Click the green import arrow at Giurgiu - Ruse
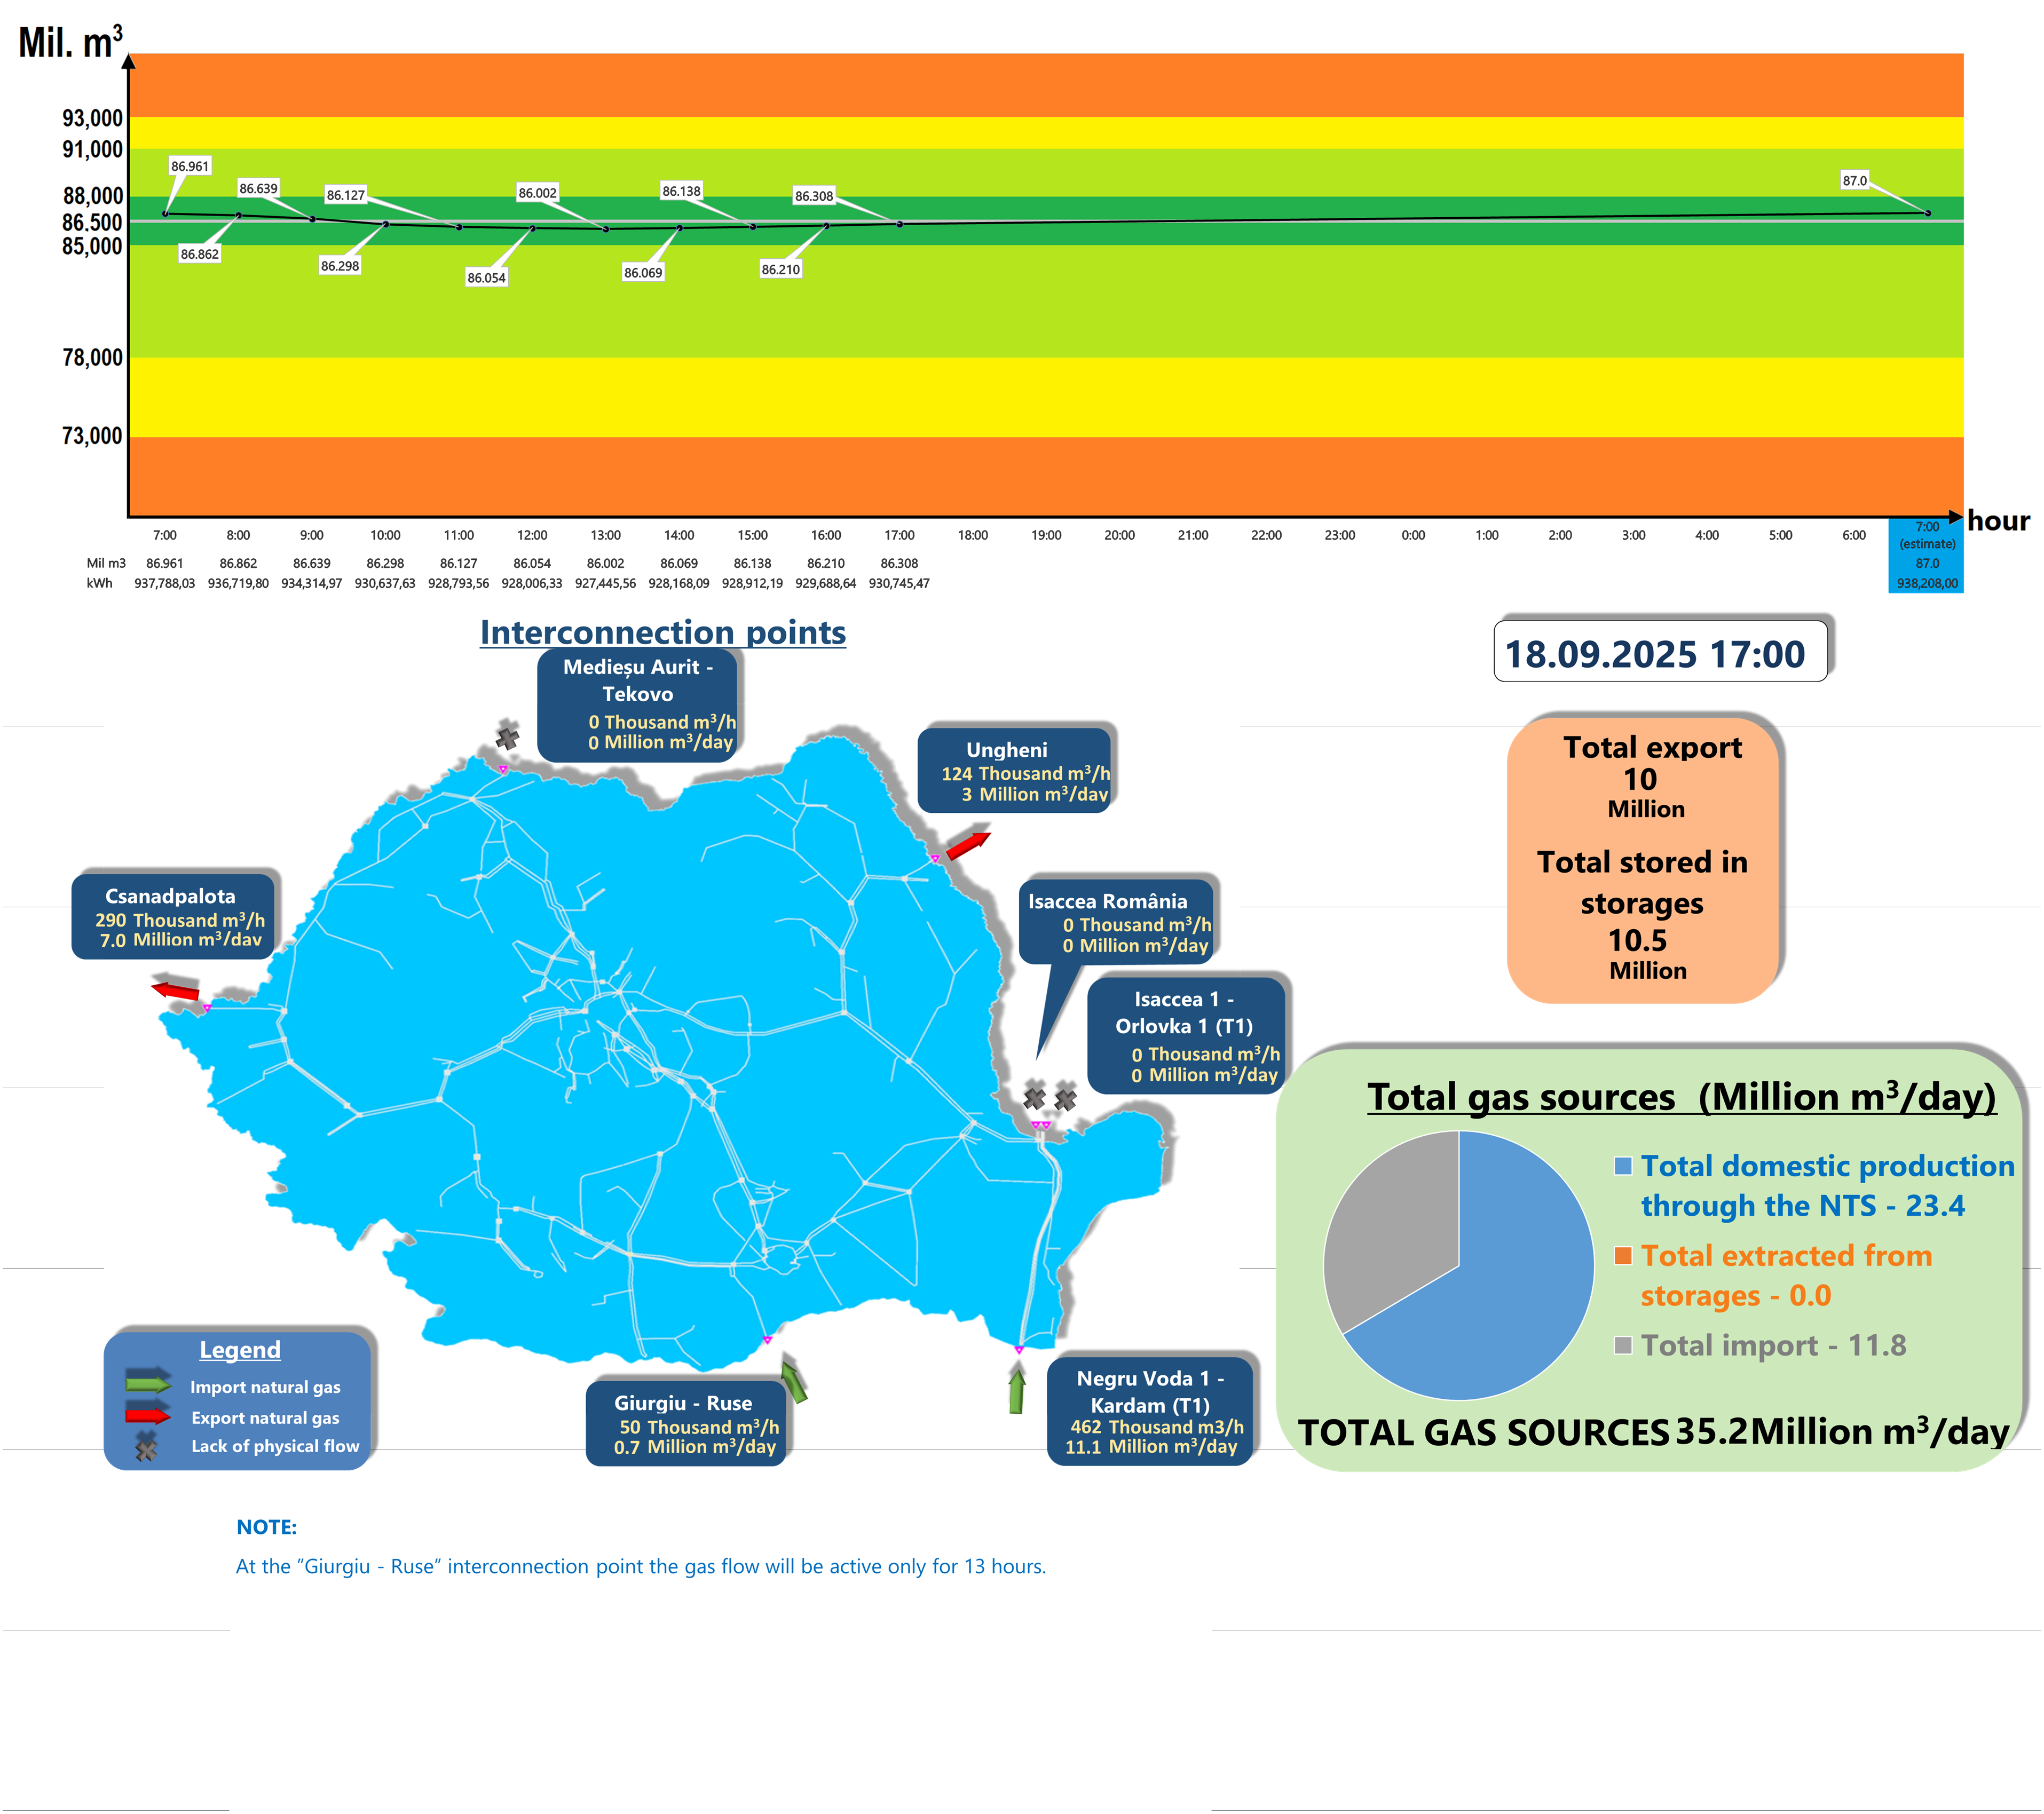 tap(794, 1381)
